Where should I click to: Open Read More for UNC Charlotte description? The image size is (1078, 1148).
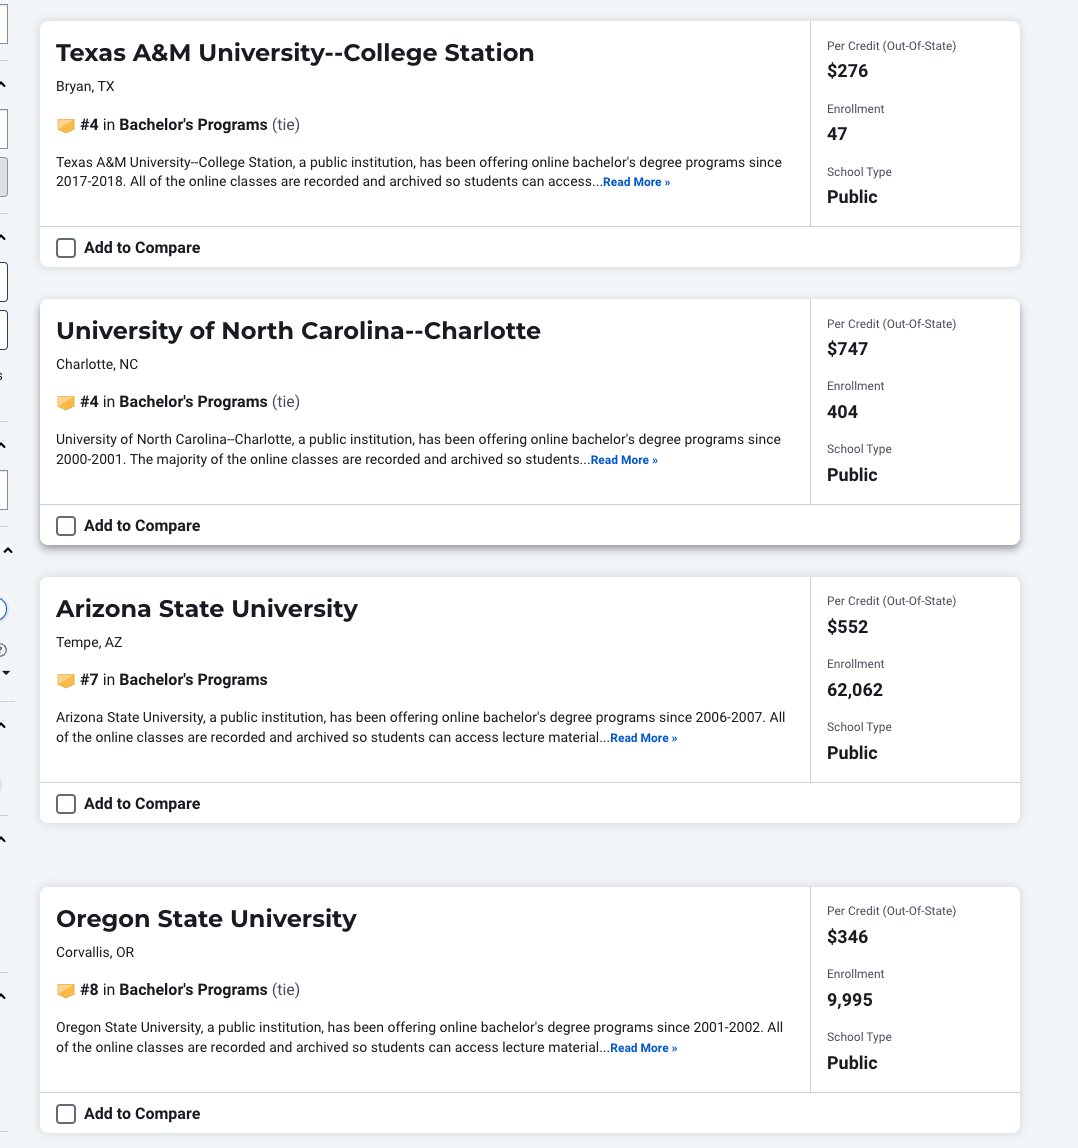click(624, 460)
